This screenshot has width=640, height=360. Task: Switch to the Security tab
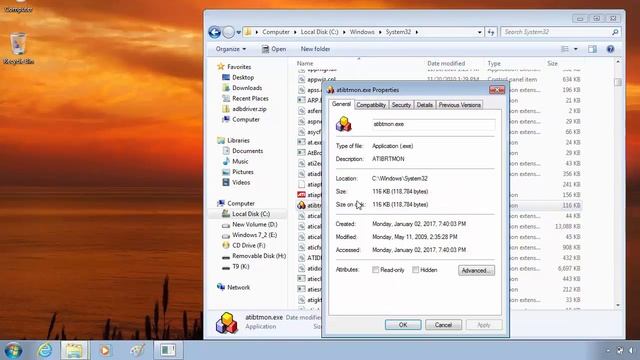[401, 105]
